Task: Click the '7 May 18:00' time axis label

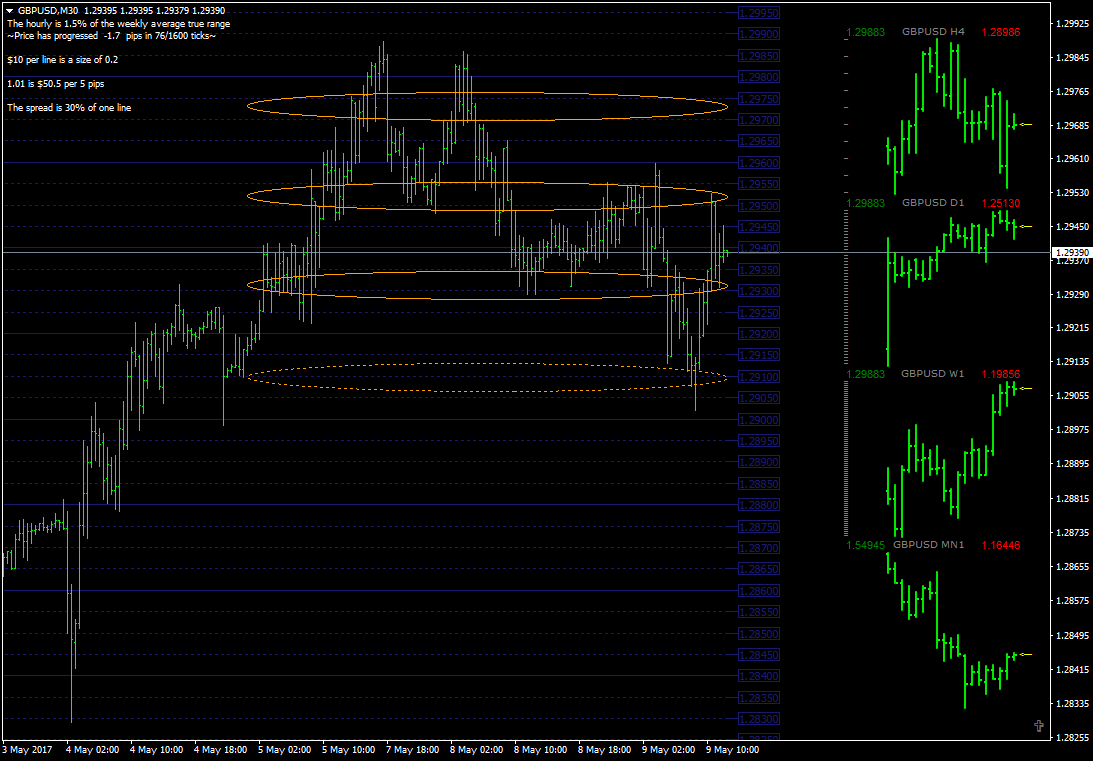Action: [x=413, y=750]
